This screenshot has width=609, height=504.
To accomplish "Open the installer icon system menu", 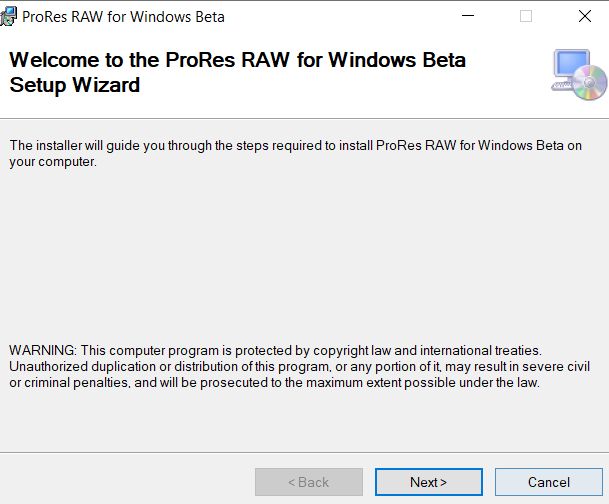I will pos(8,17).
